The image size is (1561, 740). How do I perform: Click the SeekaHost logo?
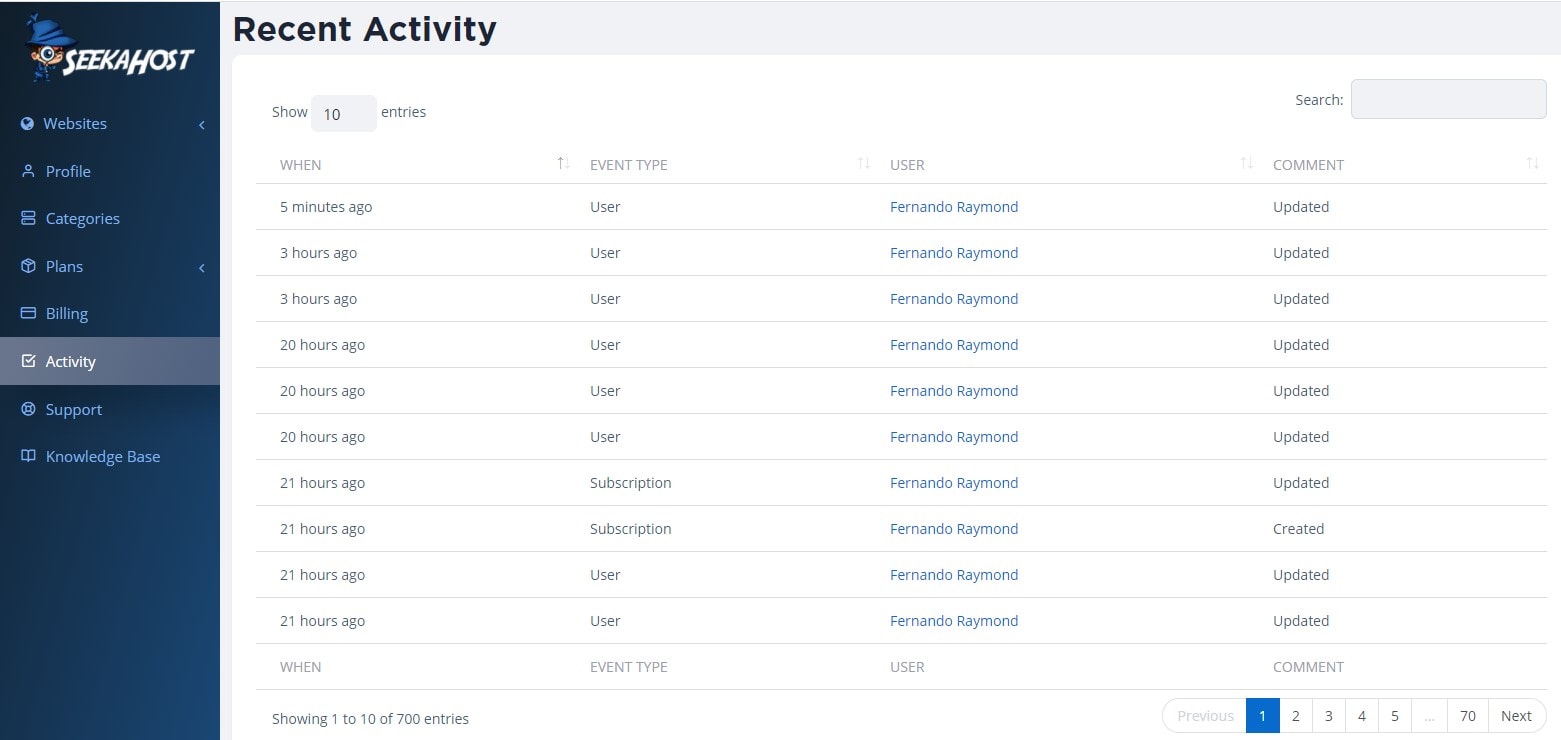click(x=110, y=50)
